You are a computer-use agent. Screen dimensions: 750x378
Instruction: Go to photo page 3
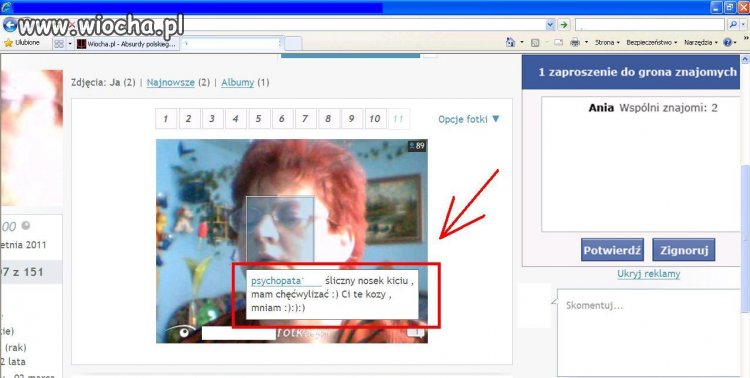(212, 119)
